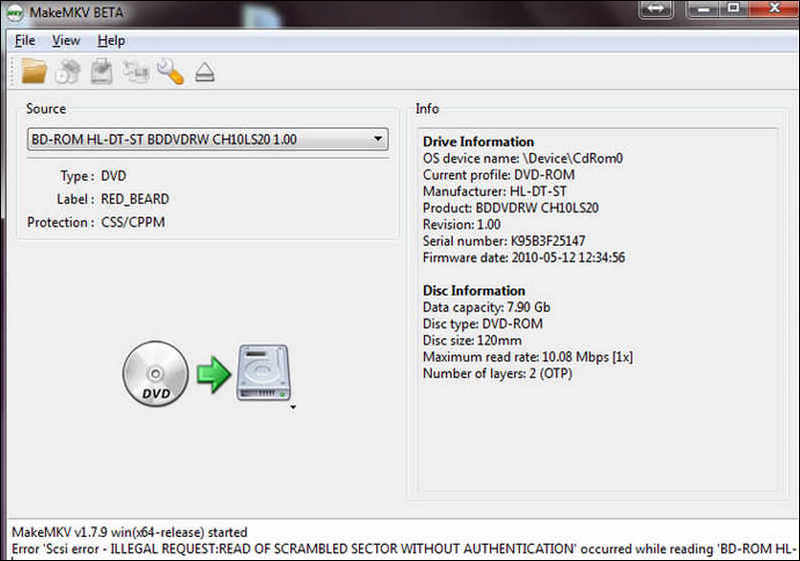Click the Info group label
This screenshot has height=561, width=800.
(427, 109)
